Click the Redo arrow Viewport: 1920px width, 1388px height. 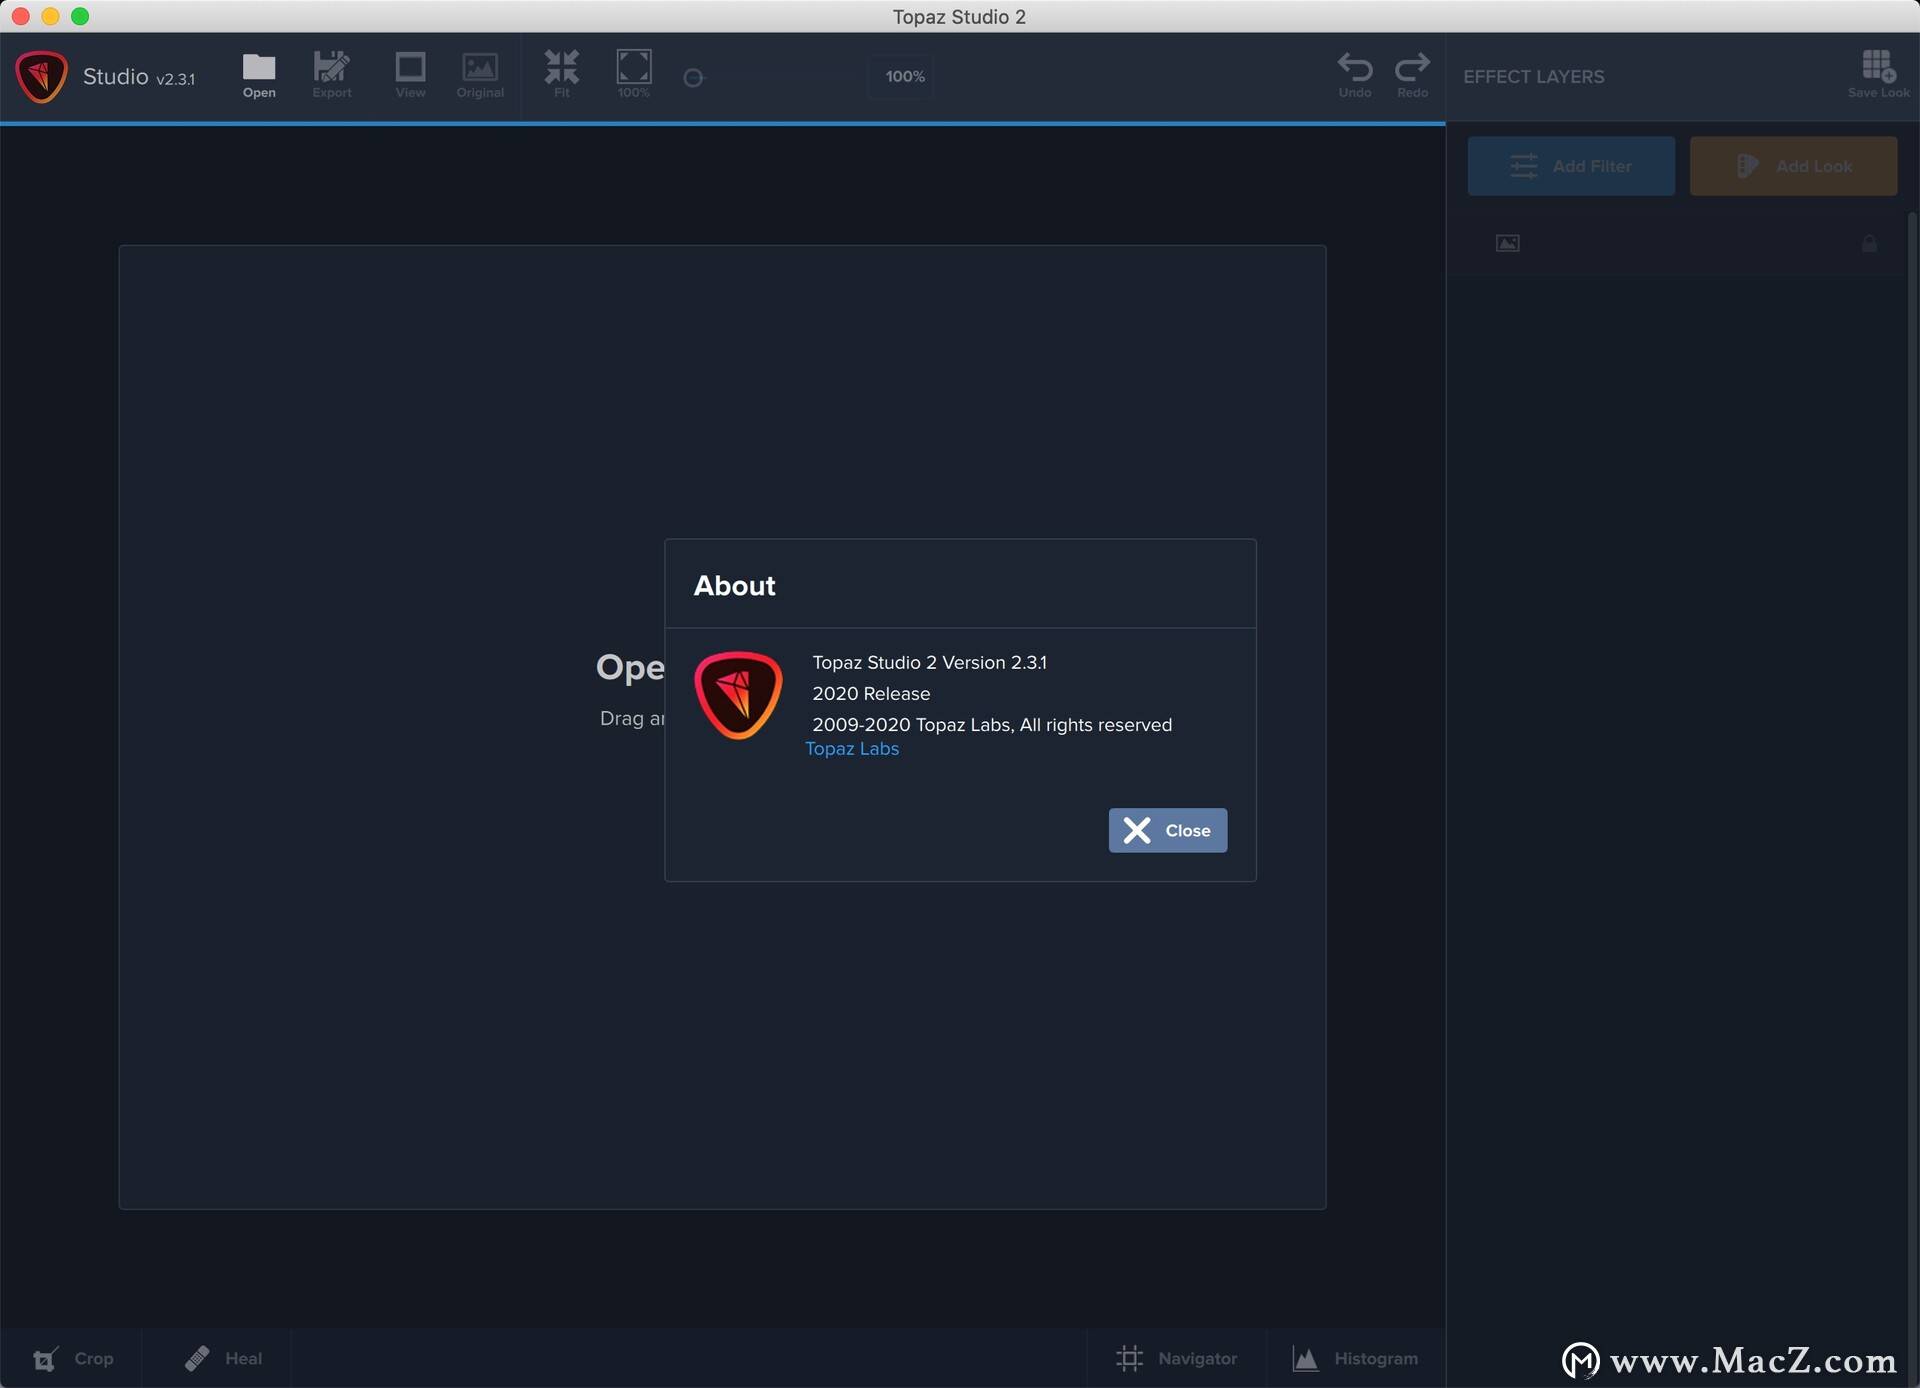pyautogui.click(x=1412, y=67)
